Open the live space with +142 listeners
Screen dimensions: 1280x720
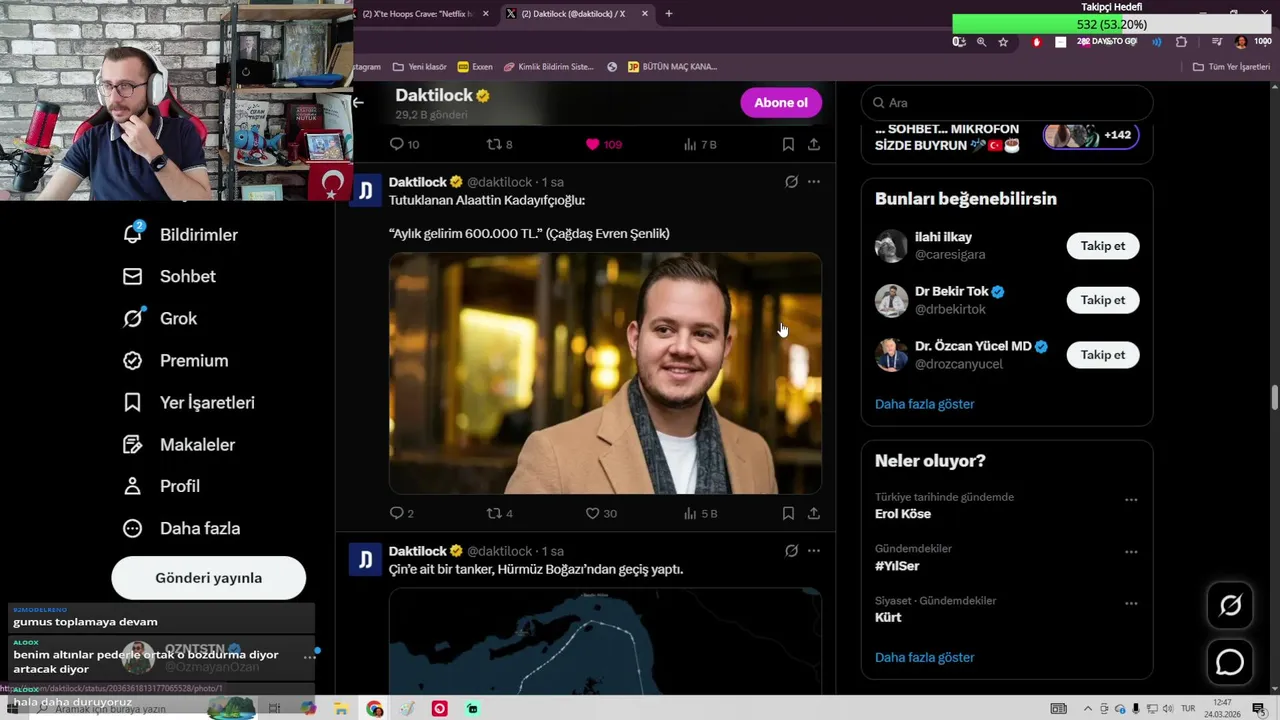pyautogui.click(x=1090, y=135)
